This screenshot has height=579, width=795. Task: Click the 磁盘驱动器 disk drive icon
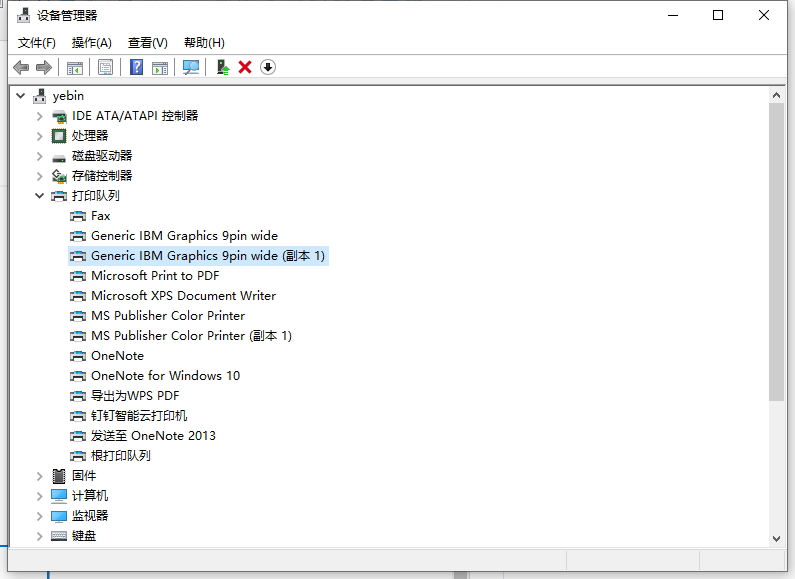click(x=59, y=157)
